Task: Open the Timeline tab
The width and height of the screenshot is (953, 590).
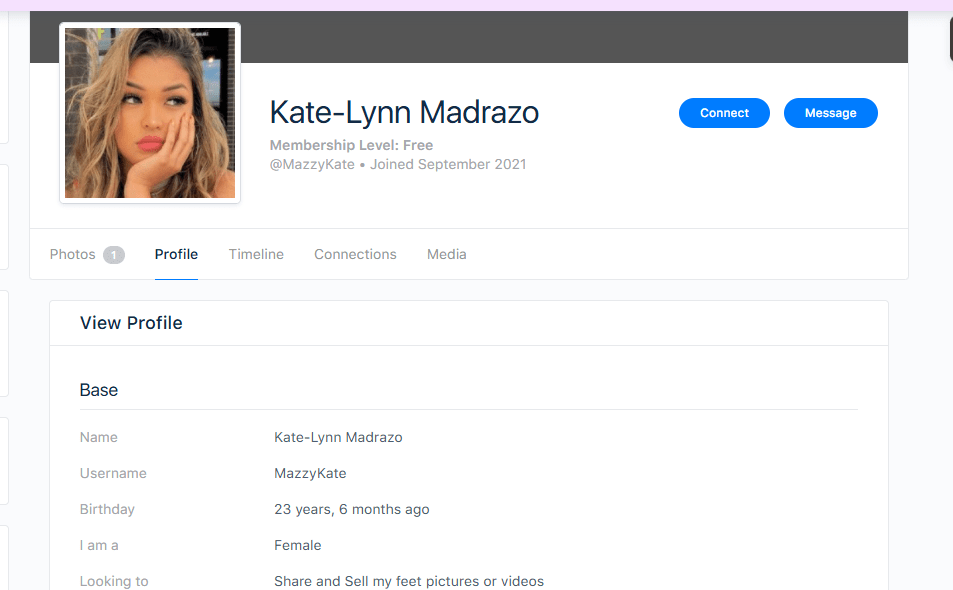Action: pos(255,254)
